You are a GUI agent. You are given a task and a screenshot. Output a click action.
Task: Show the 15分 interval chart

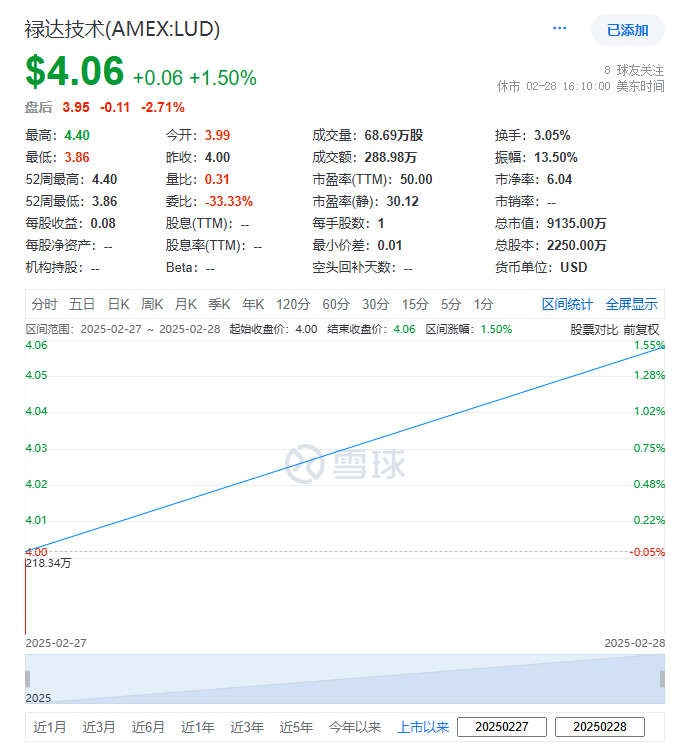coord(415,304)
